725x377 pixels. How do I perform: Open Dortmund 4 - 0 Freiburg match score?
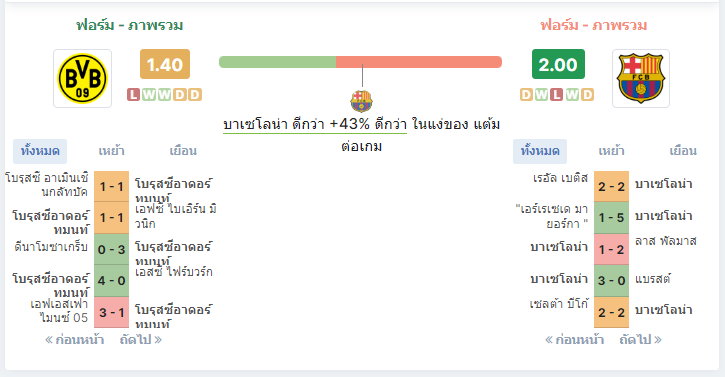pos(111,280)
